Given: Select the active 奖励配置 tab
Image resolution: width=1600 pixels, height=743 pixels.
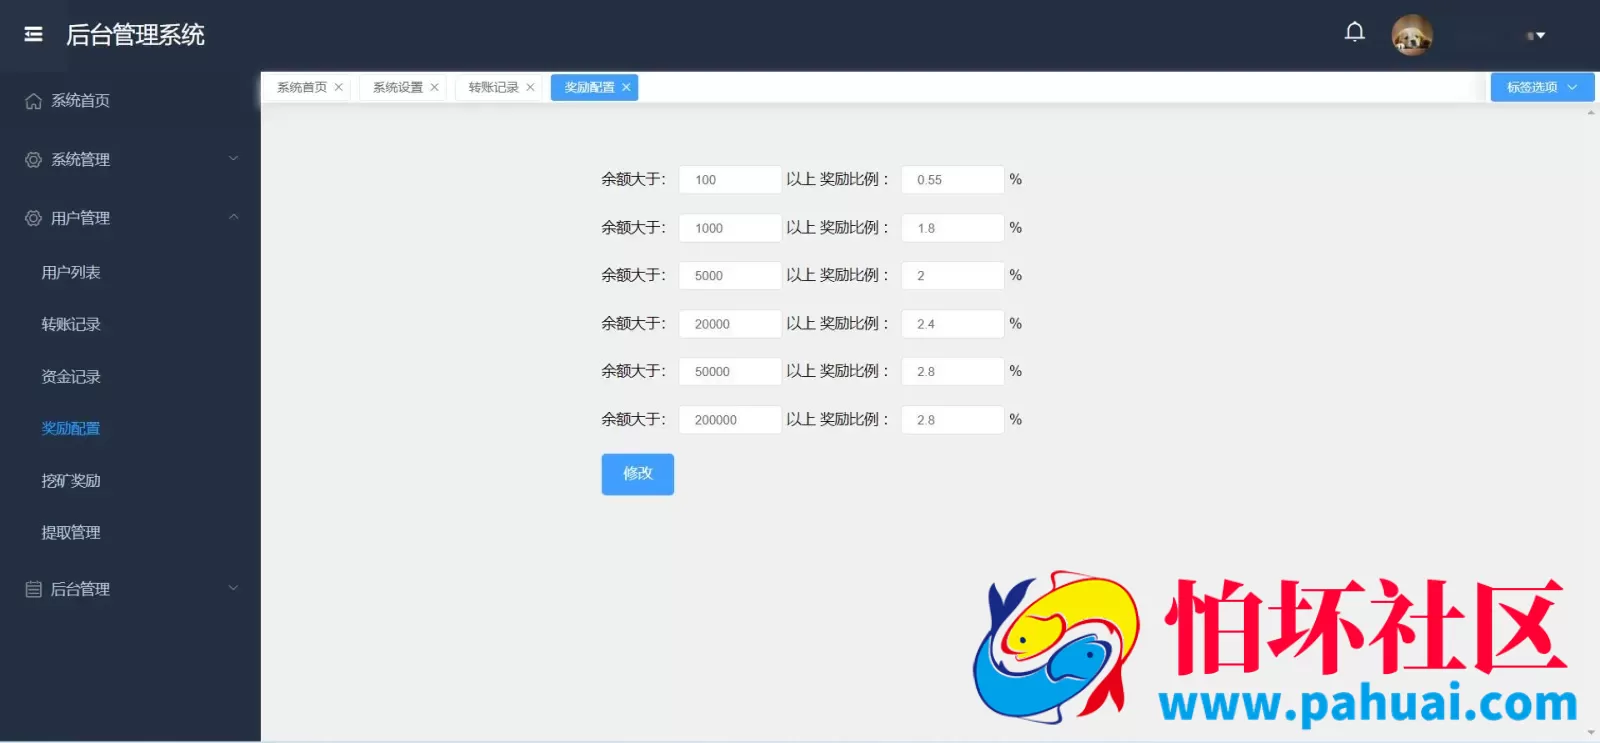Looking at the screenshot, I should [x=589, y=87].
